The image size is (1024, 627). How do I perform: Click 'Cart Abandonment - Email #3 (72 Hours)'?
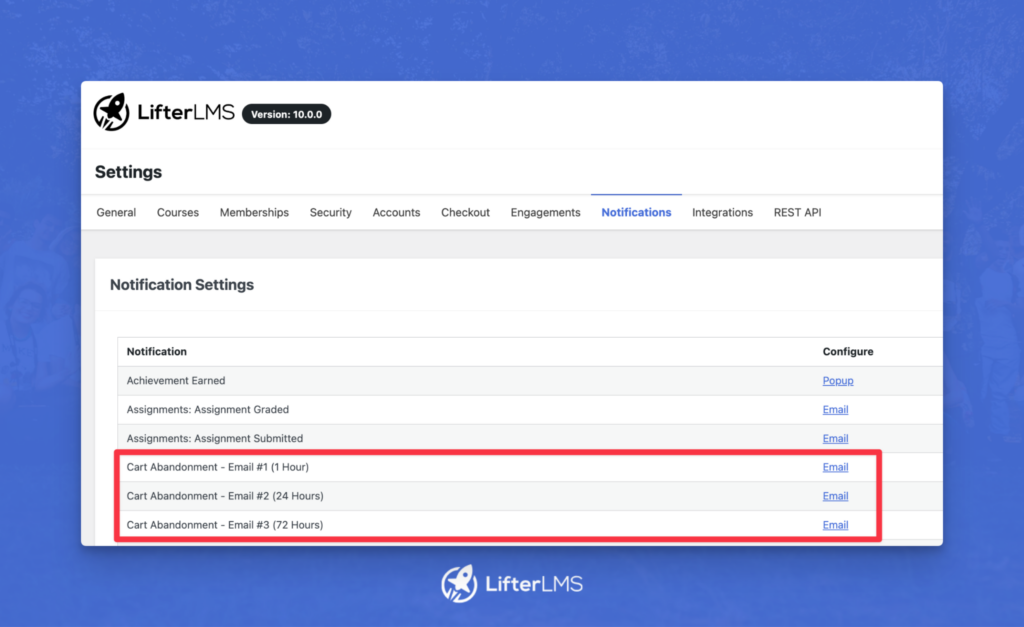click(225, 524)
